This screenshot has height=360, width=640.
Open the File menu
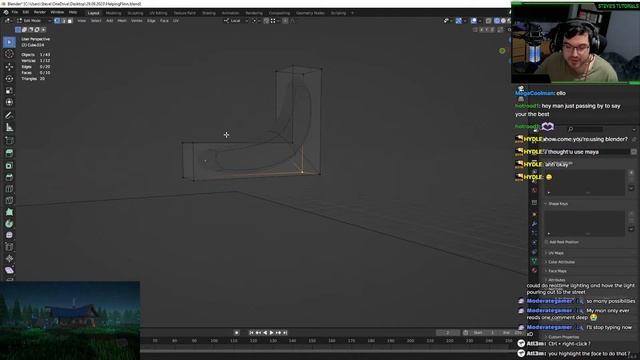coord(15,13)
